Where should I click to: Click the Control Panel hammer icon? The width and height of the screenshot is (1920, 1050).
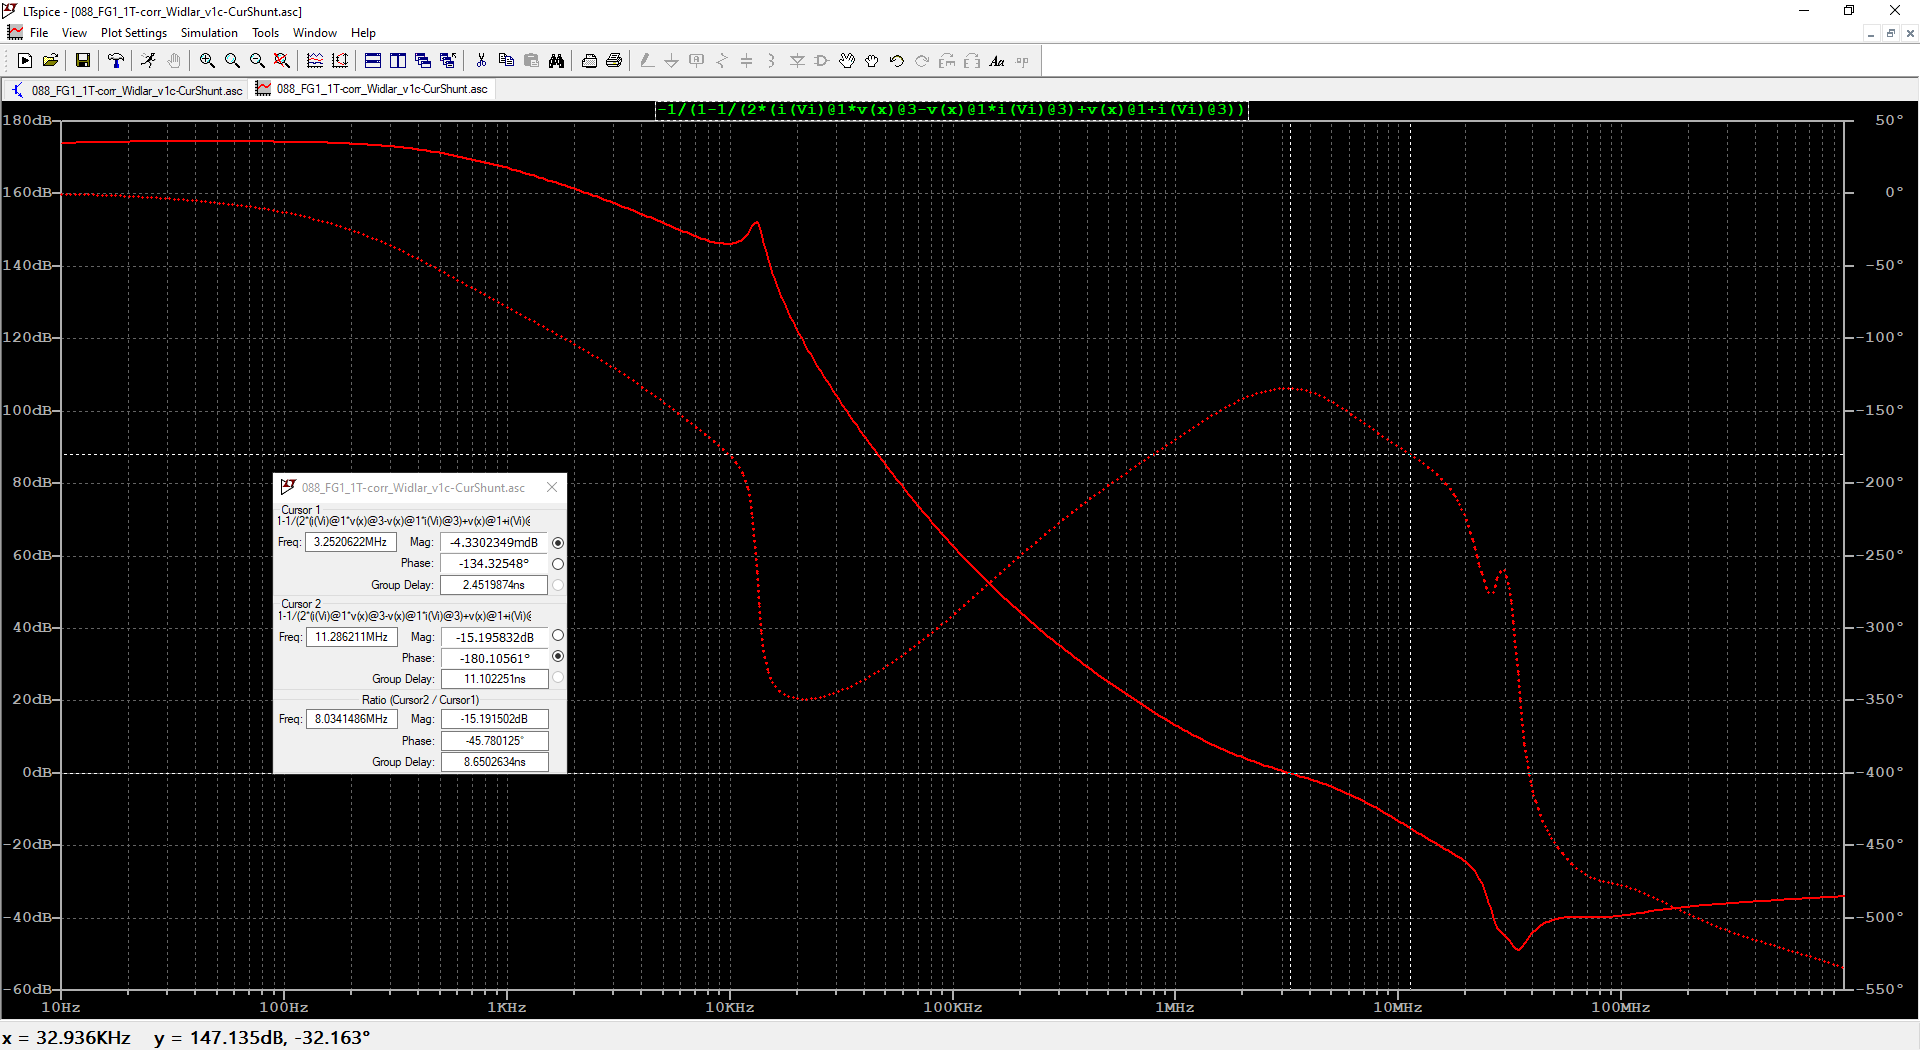pyautogui.click(x=116, y=61)
